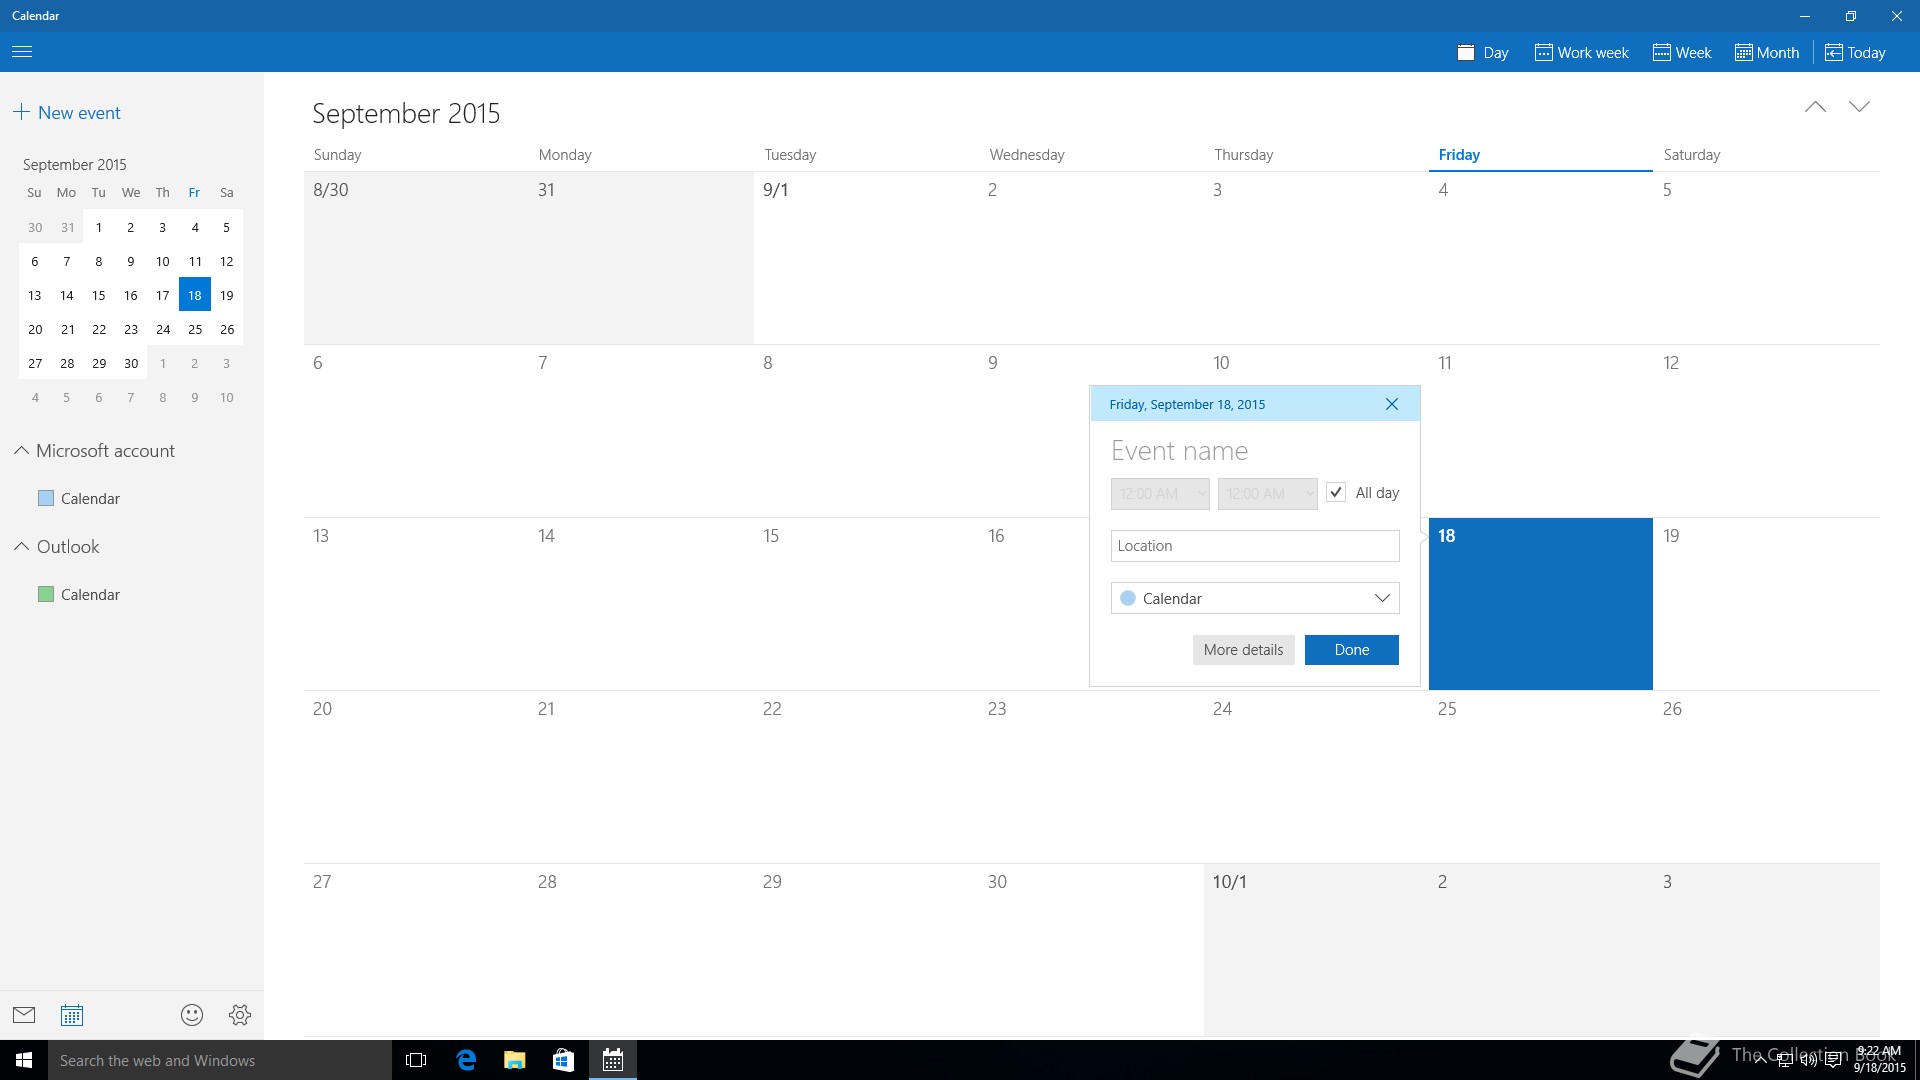The width and height of the screenshot is (1920, 1080).
Task: Select day 9/1 in month grid
Action: [866, 258]
